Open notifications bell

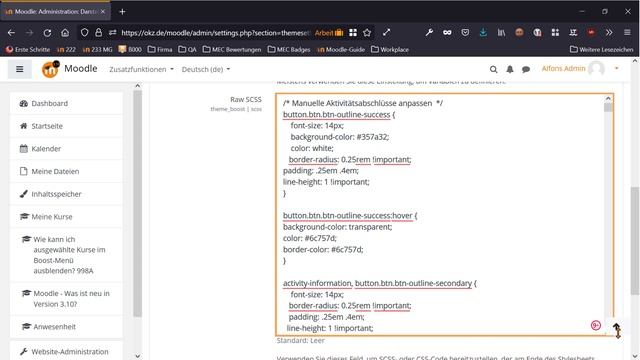click(x=510, y=69)
